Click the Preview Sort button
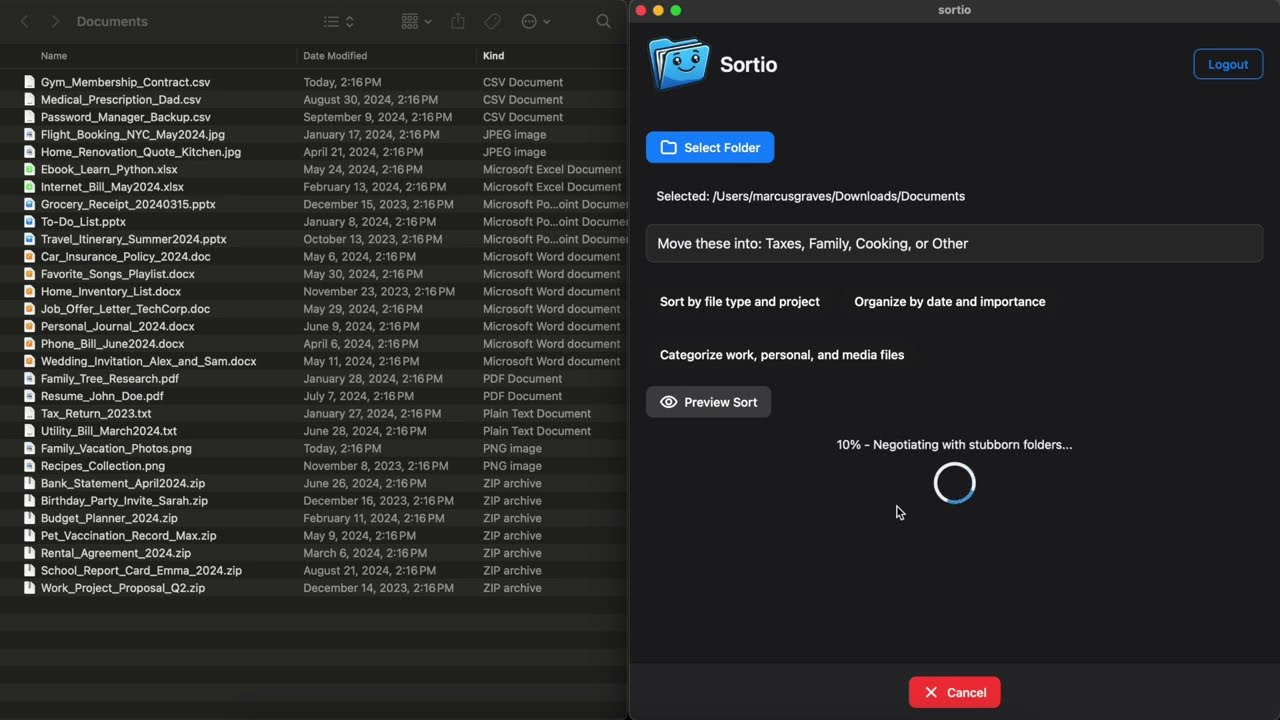Image resolution: width=1280 pixels, height=720 pixels. click(708, 402)
